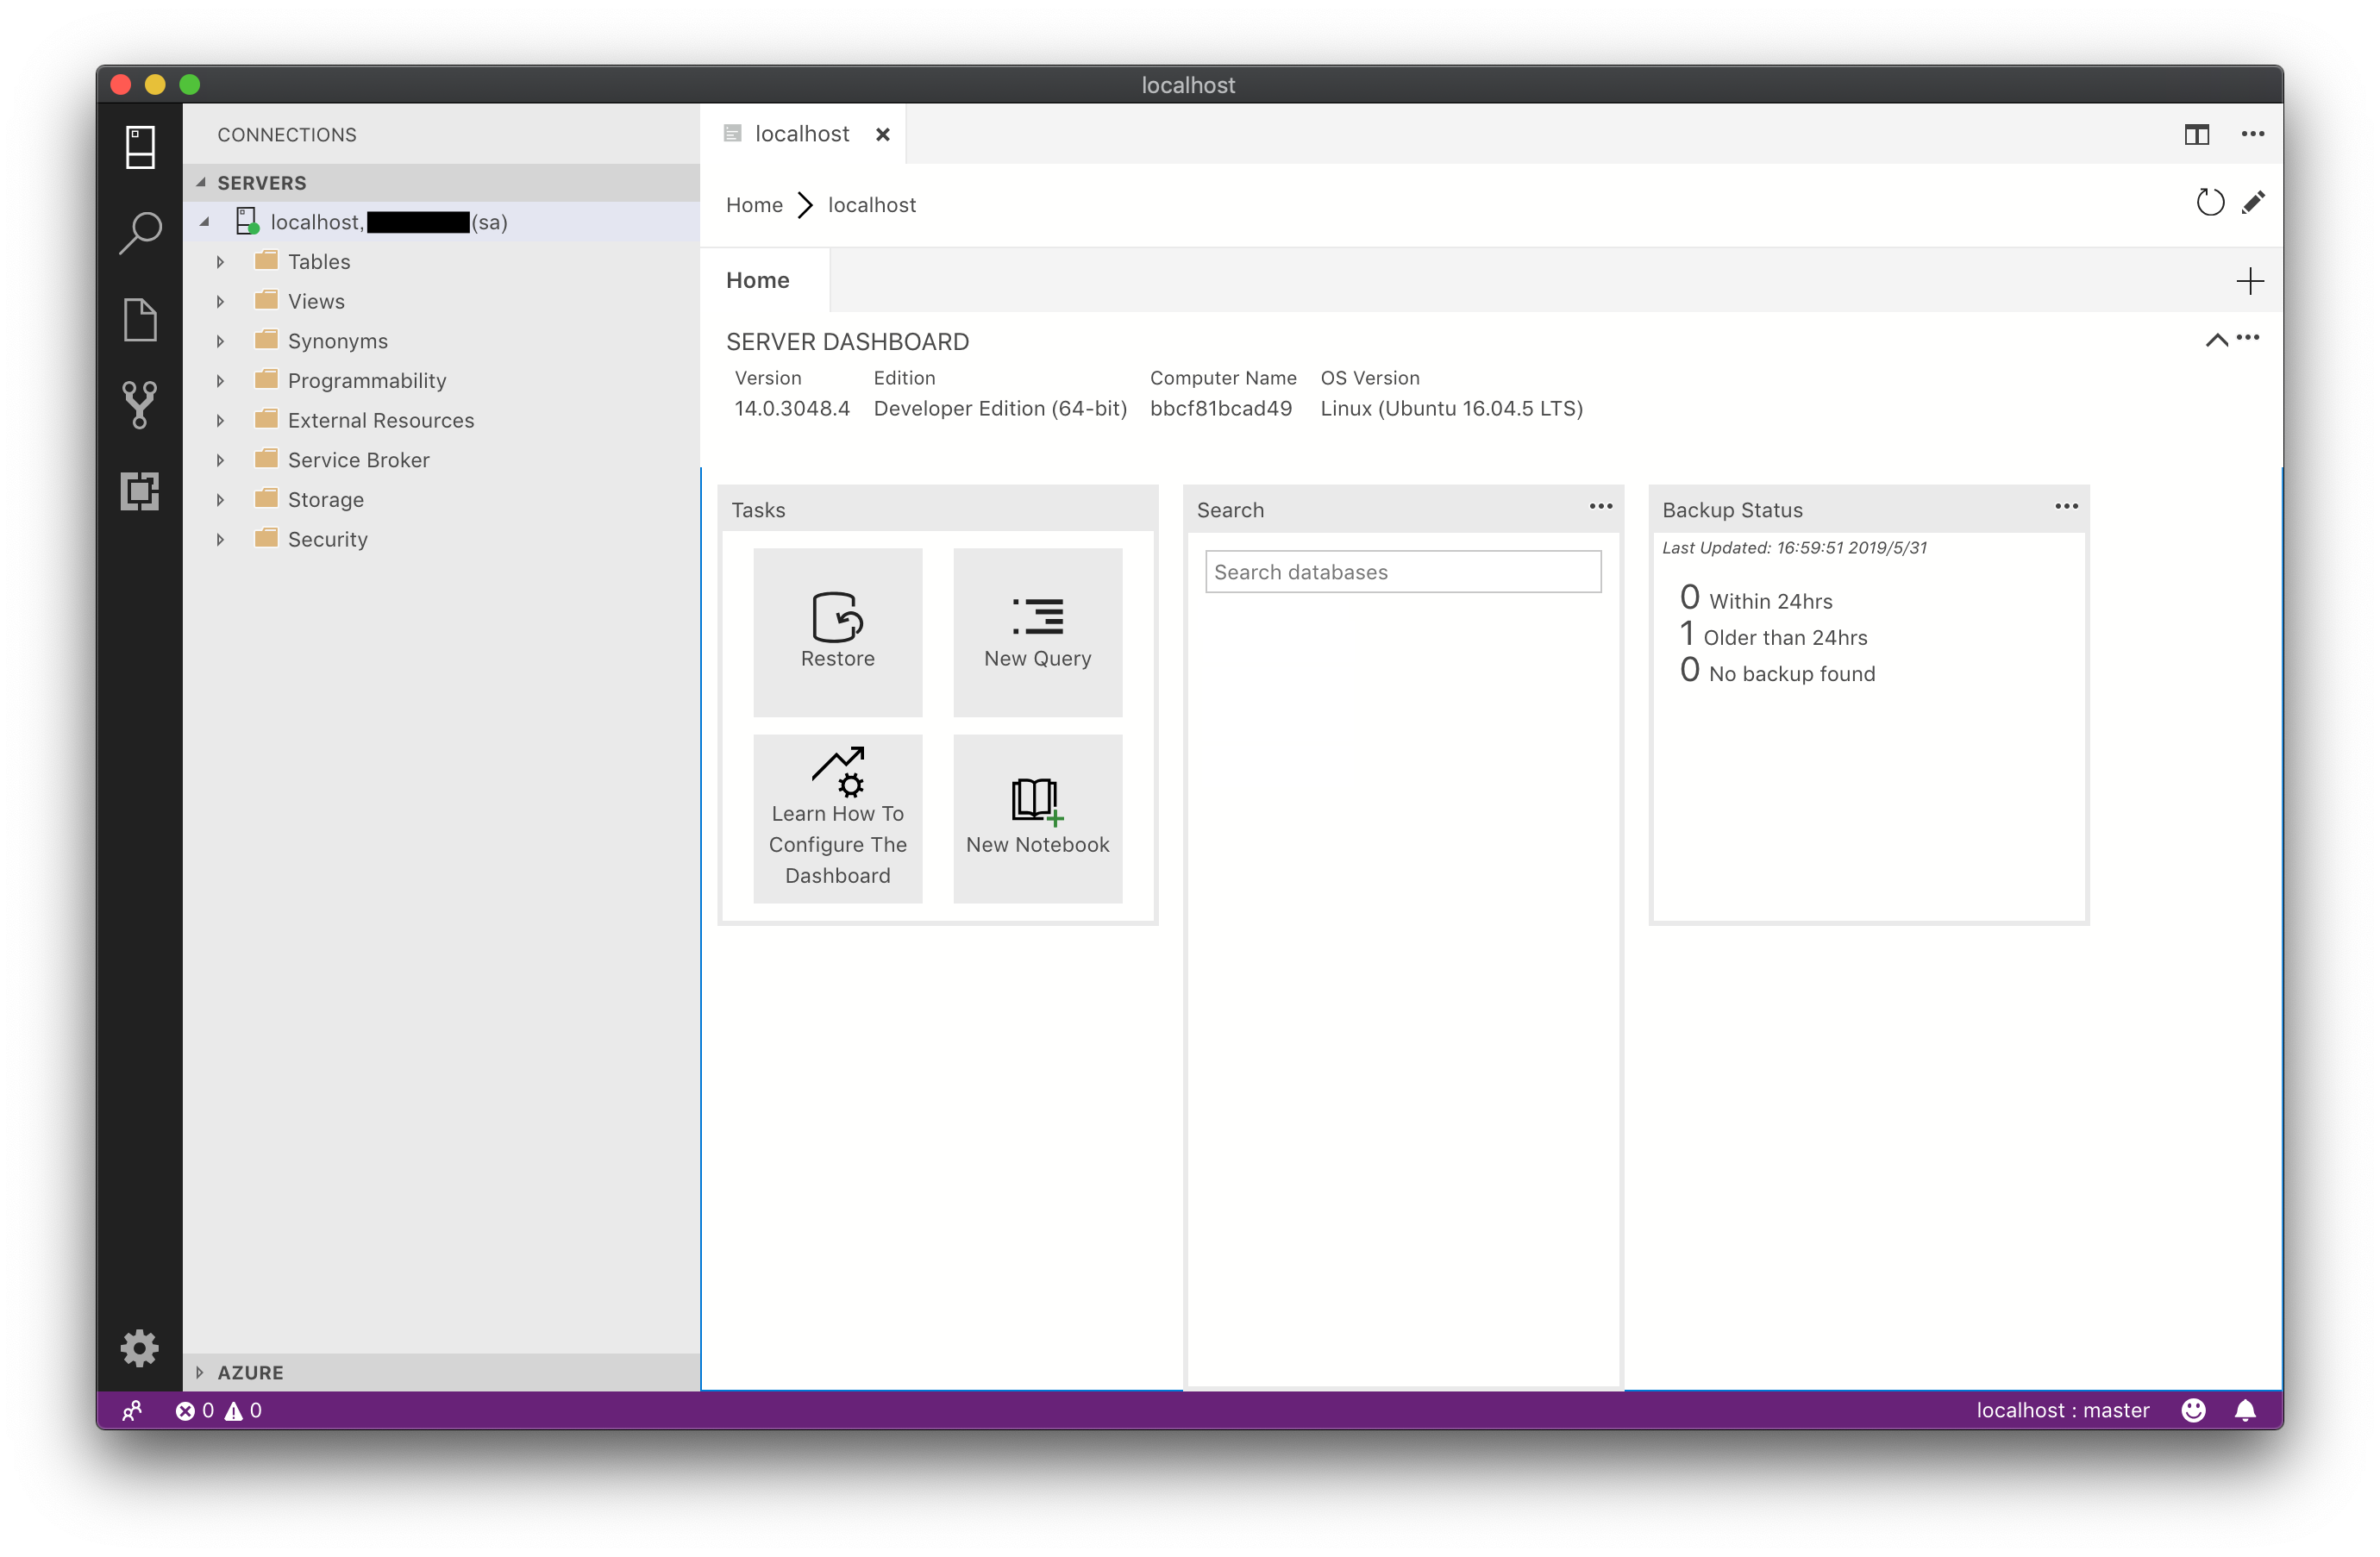Click the computer name 'bbcf81bcad49'
2380x1557 pixels.
pos(1220,408)
